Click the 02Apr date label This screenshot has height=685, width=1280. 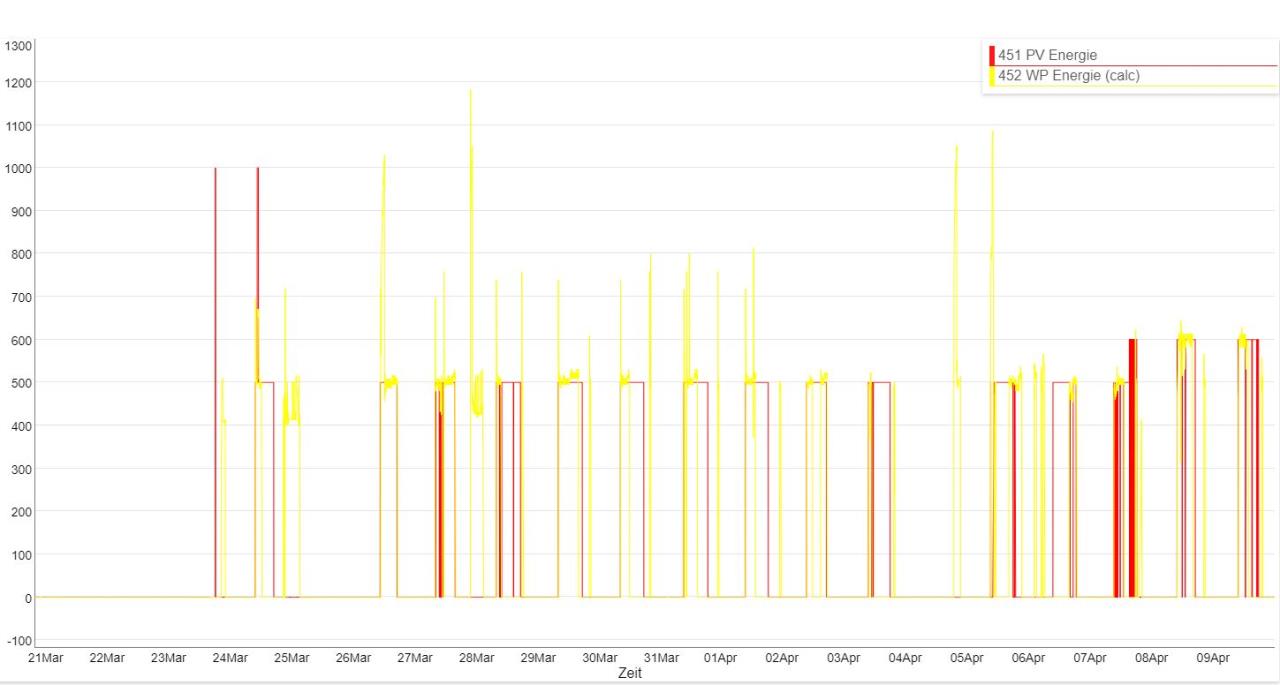click(x=782, y=658)
